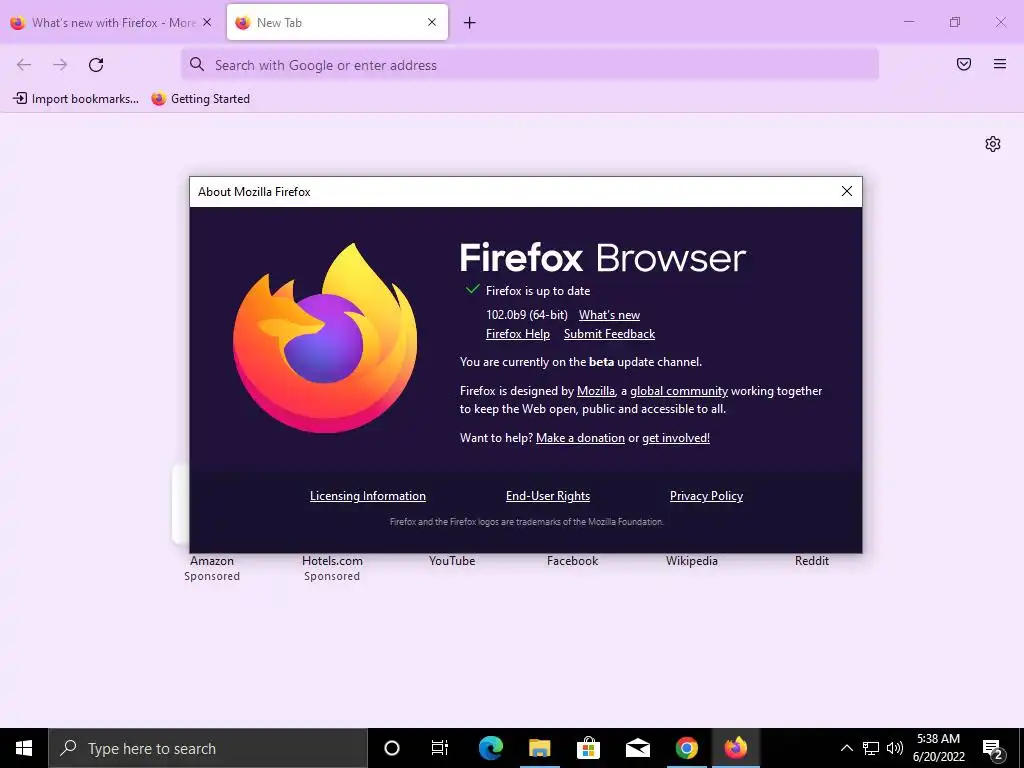Launch Google Chrome from taskbar
This screenshot has height=768, width=1024.
coord(686,748)
